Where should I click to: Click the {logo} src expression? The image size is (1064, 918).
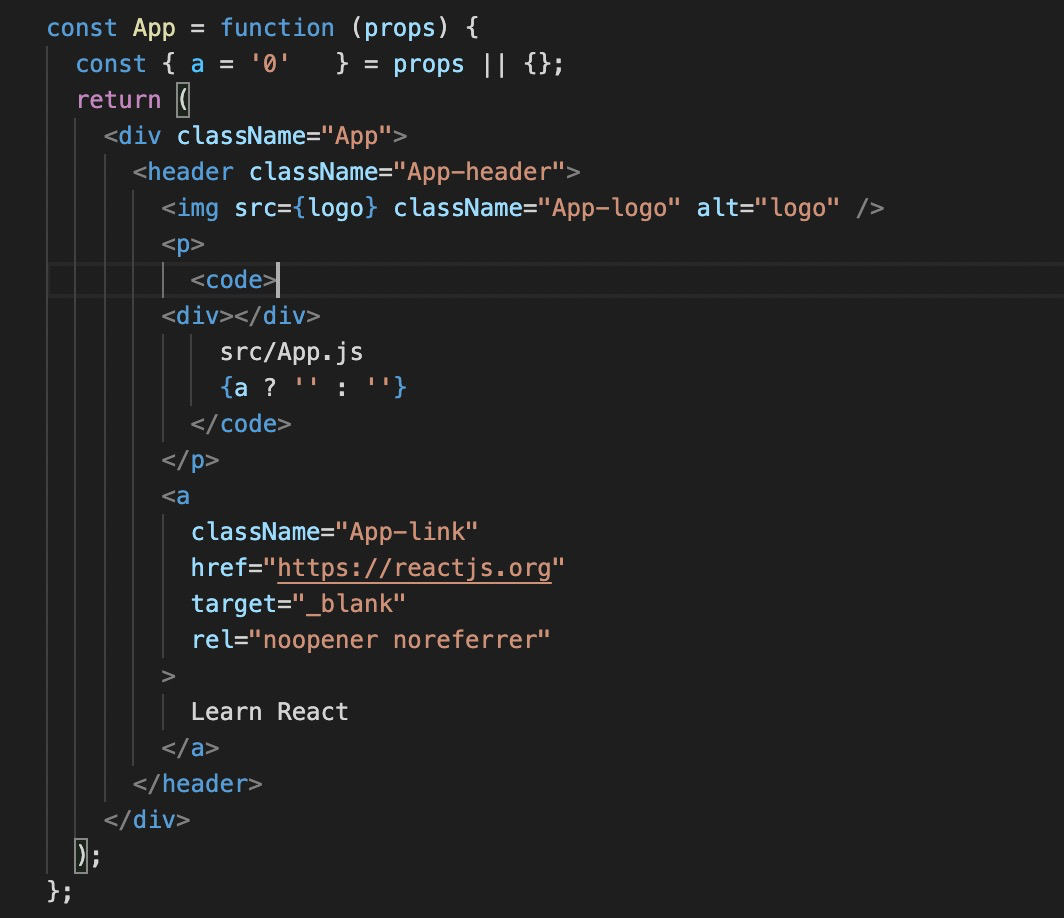[335, 208]
